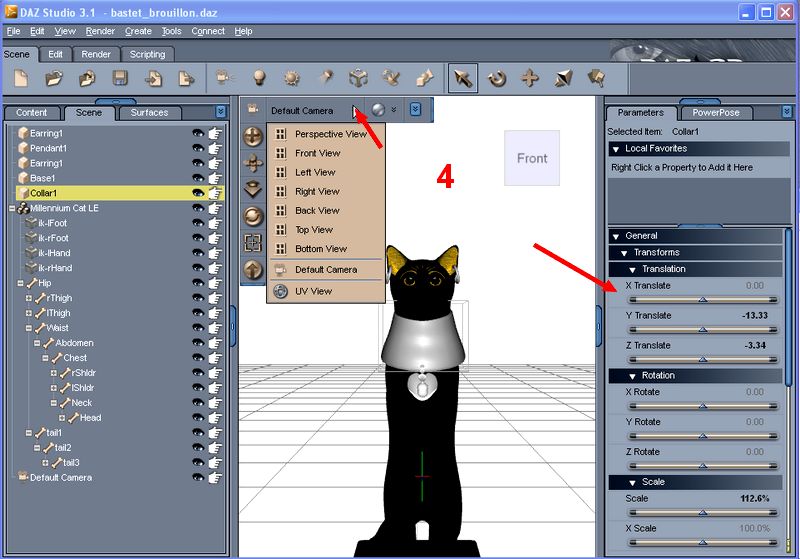Click the up arrow viewport control
The height and width of the screenshot is (559, 800).
coord(253,269)
